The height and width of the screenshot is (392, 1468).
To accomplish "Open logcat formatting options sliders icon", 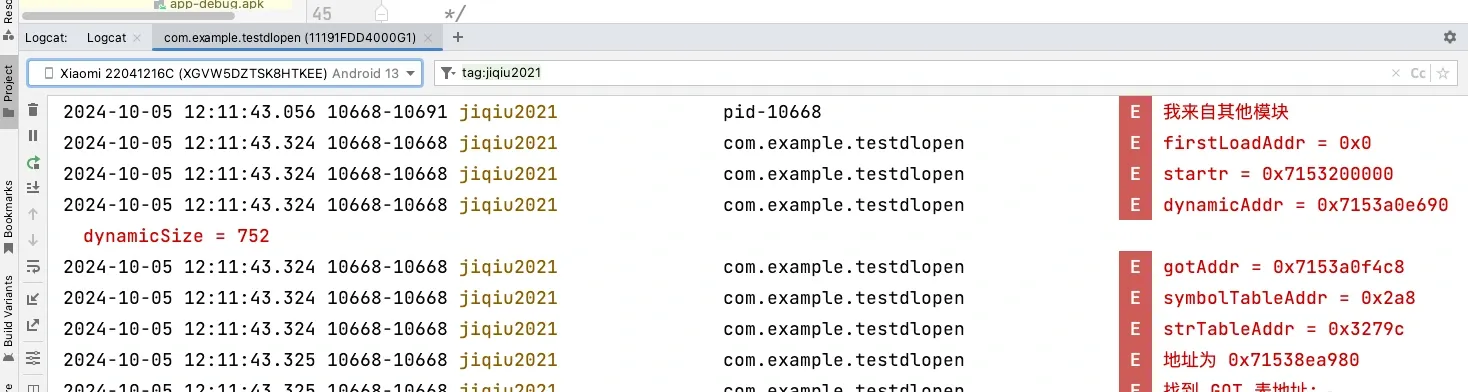I will 33,357.
